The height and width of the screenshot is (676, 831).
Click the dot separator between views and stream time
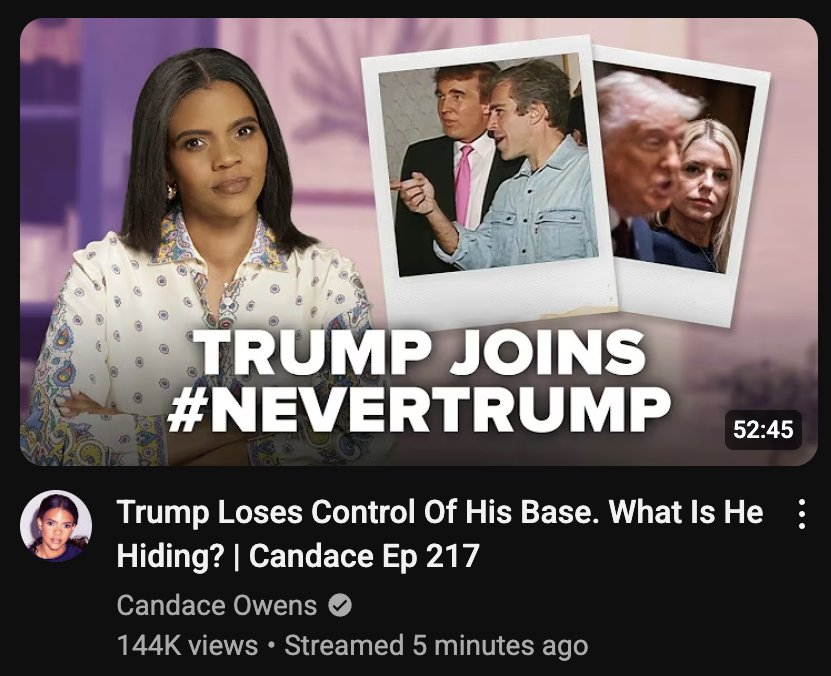pyautogui.click(x=271, y=645)
